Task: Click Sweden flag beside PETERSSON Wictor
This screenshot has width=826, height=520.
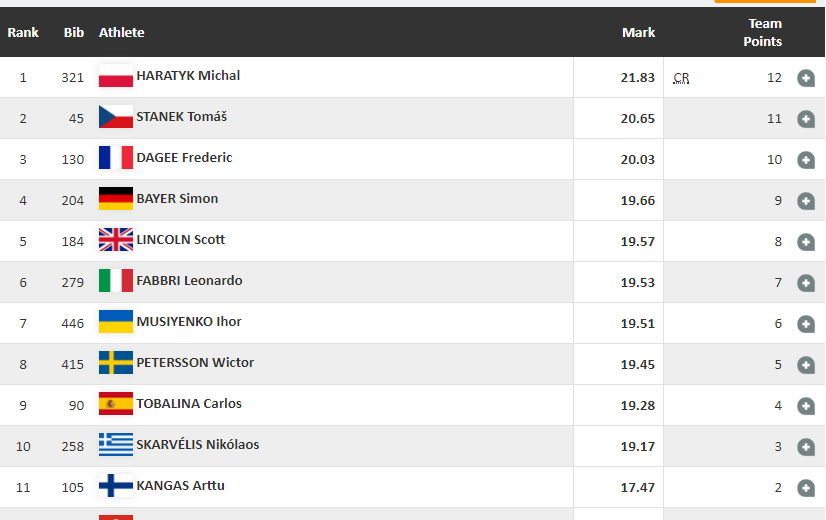Action: [116, 364]
